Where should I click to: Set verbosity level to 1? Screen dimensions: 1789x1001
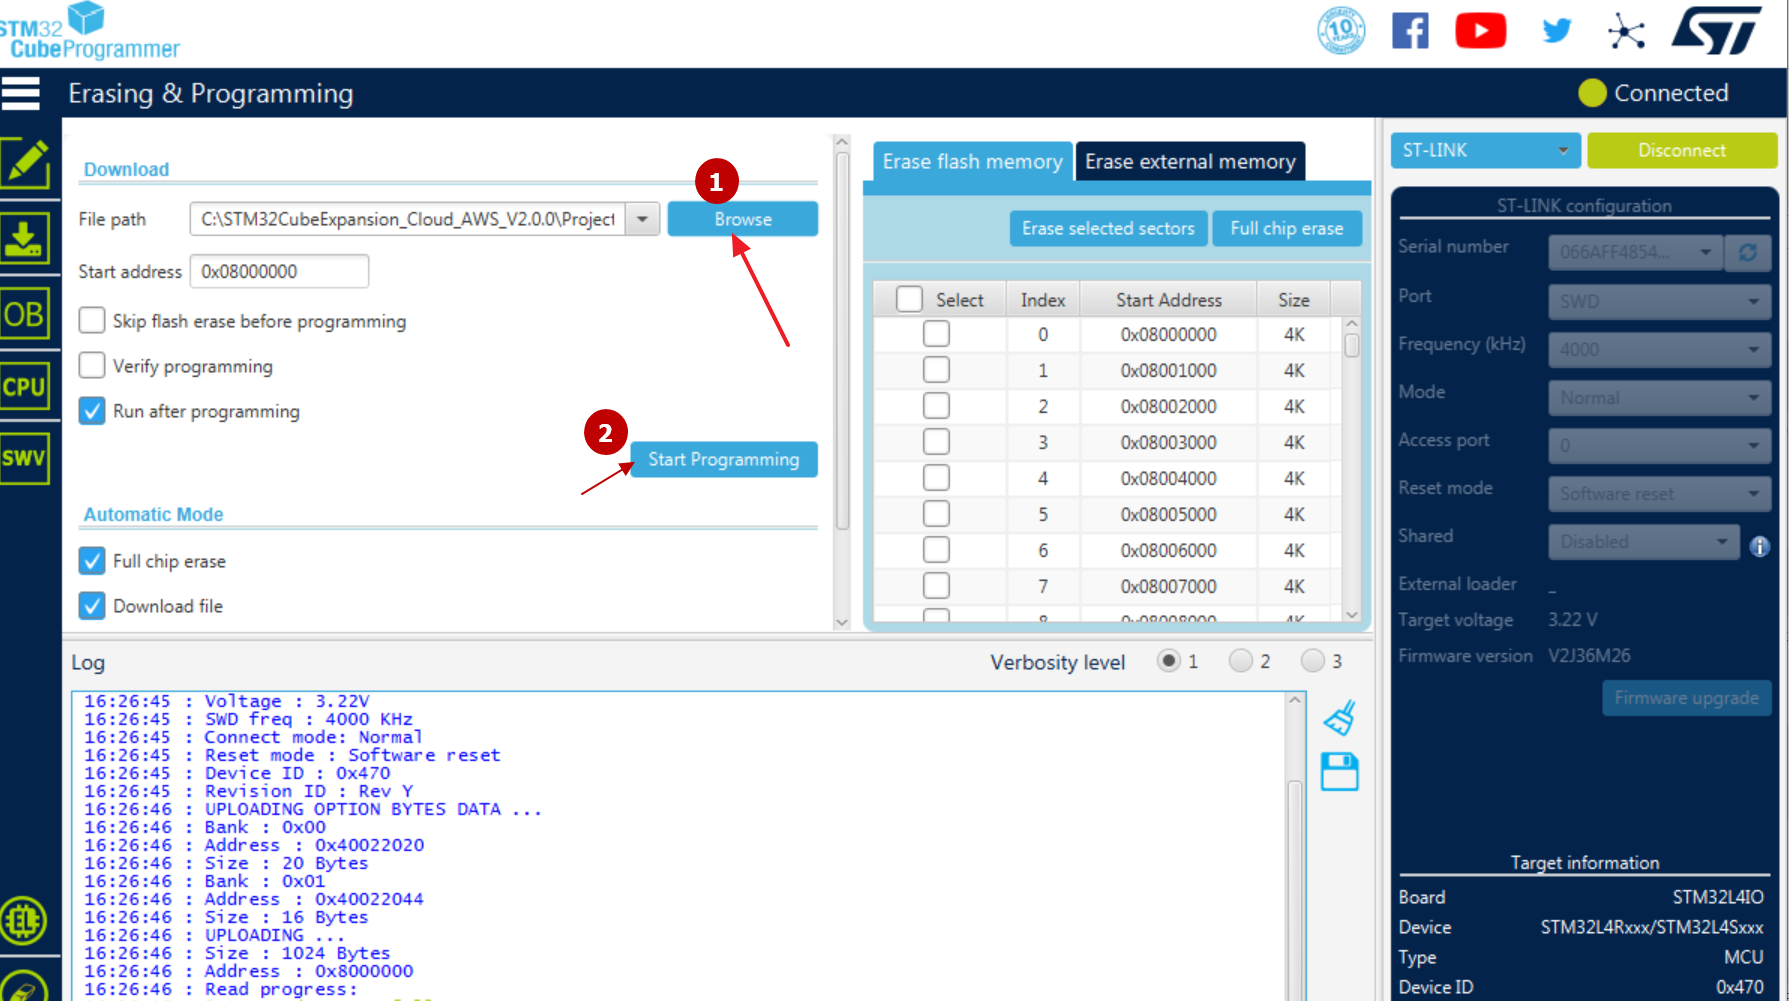1168,661
